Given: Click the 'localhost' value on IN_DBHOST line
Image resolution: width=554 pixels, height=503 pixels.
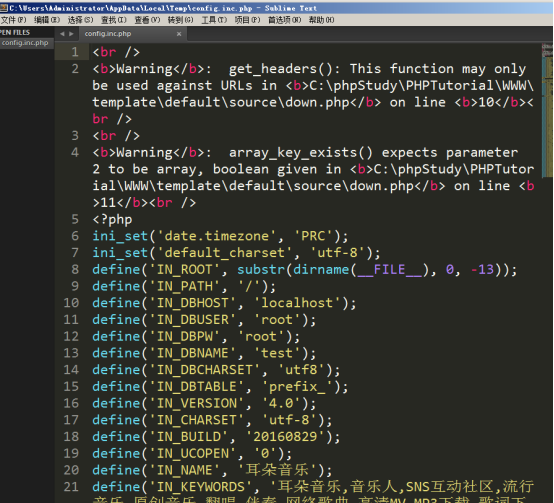Looking at the screenshot, I should click(x=297, y=303).
